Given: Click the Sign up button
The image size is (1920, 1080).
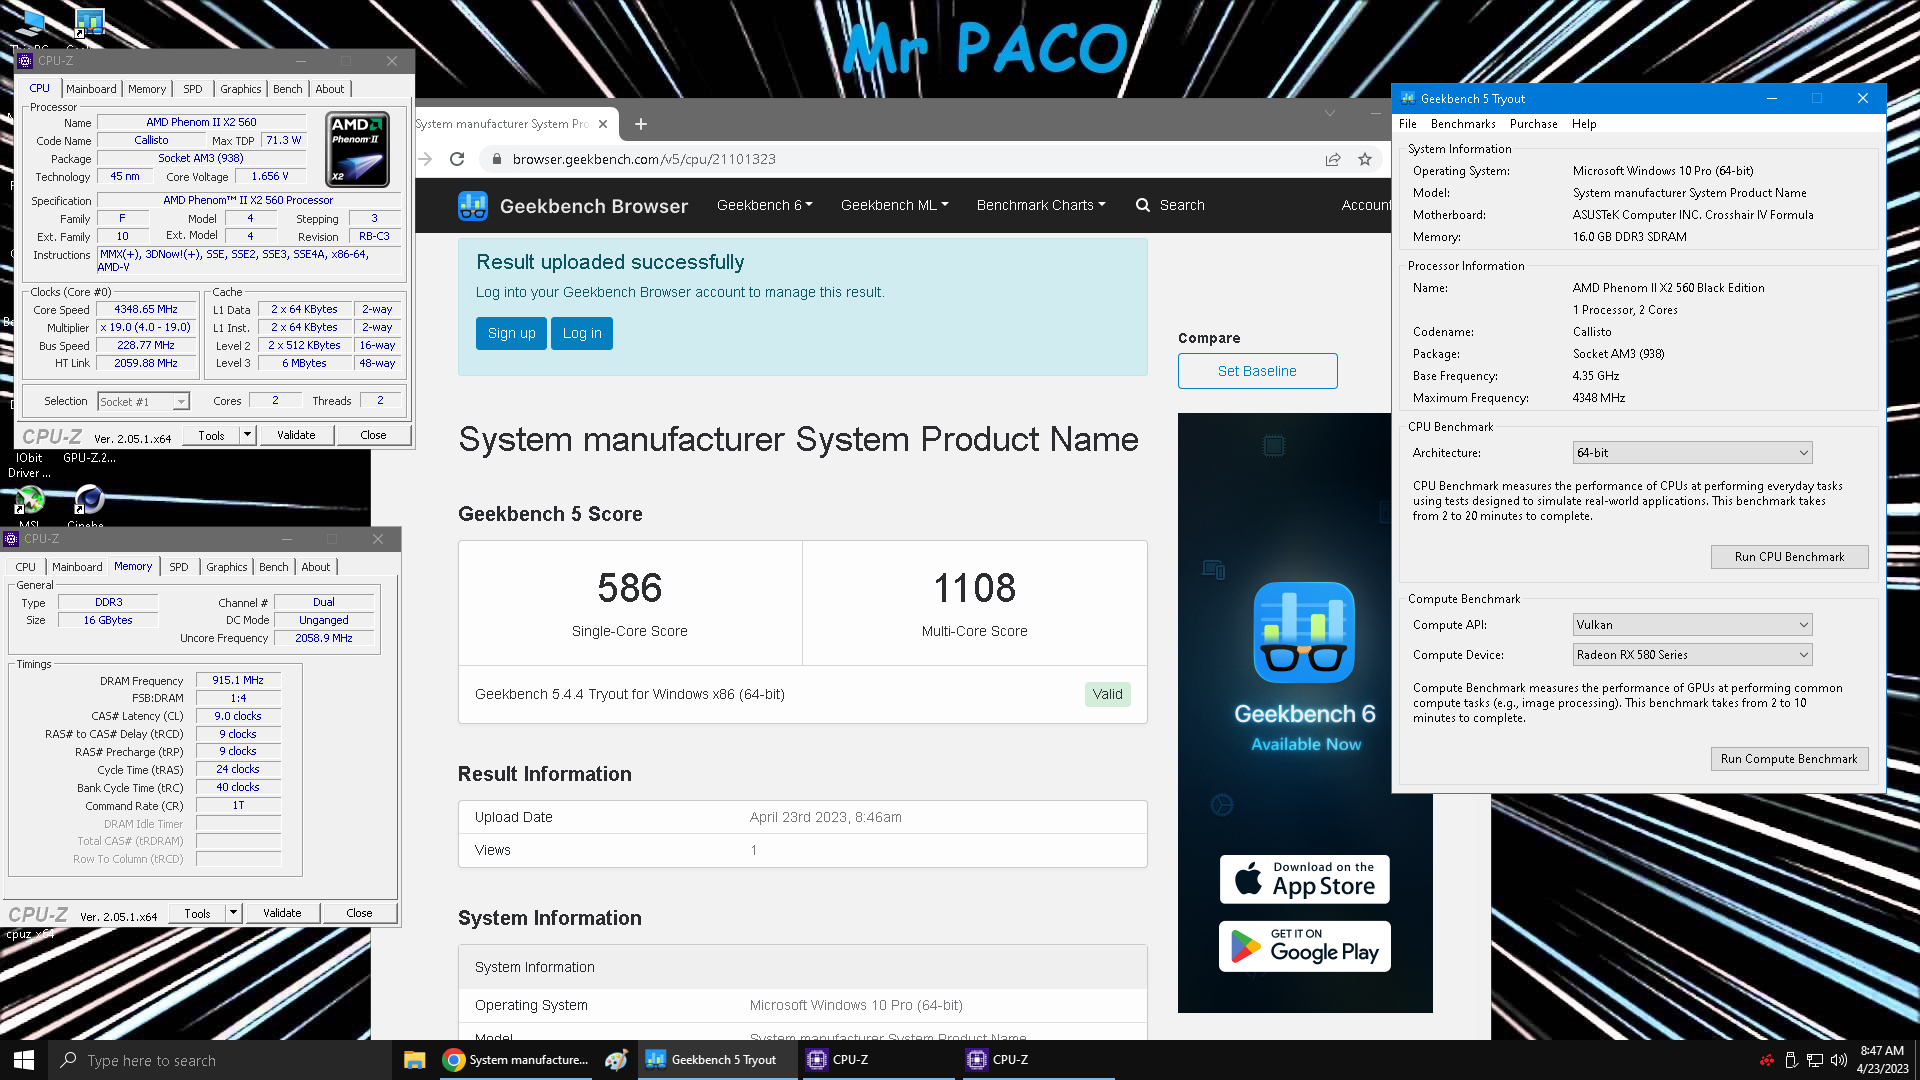Looking at the screenshot, I should point(511,333).
